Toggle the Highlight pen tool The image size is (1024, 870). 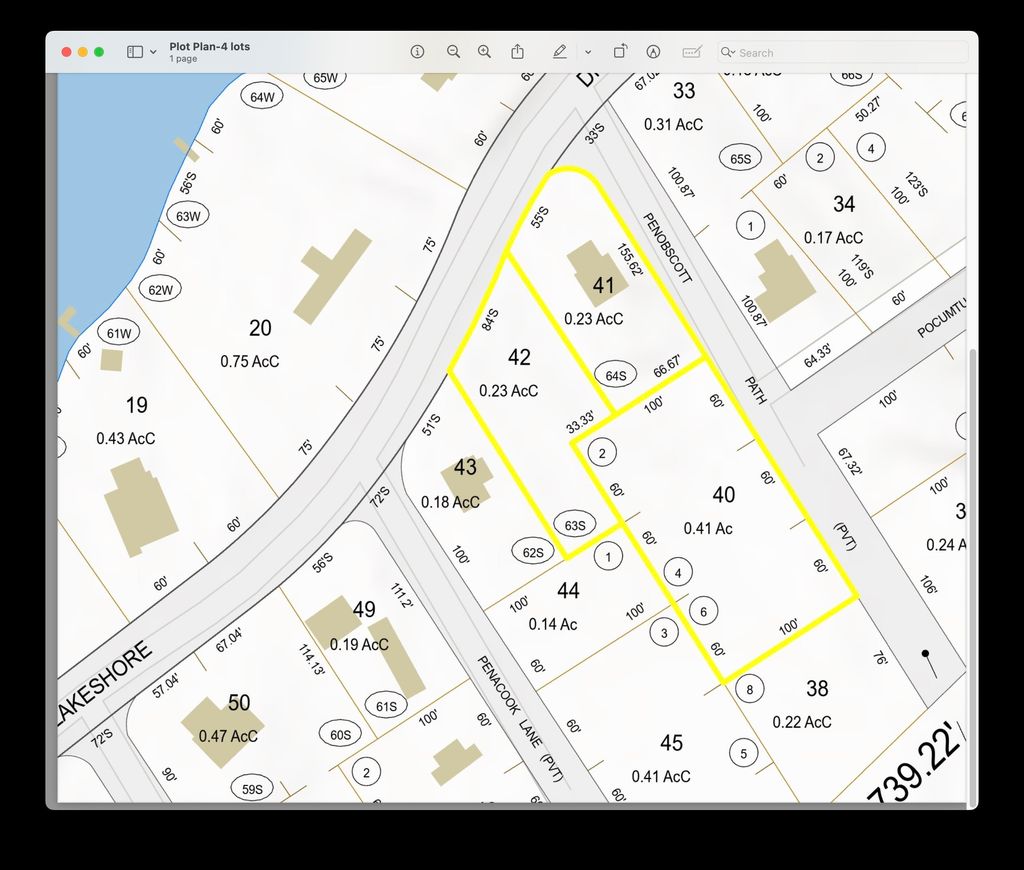560,52
